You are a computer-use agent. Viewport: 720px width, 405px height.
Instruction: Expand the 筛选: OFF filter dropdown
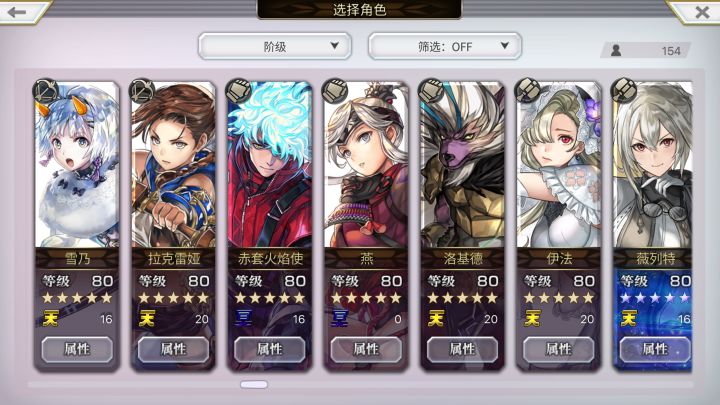[x=444, y=46]
